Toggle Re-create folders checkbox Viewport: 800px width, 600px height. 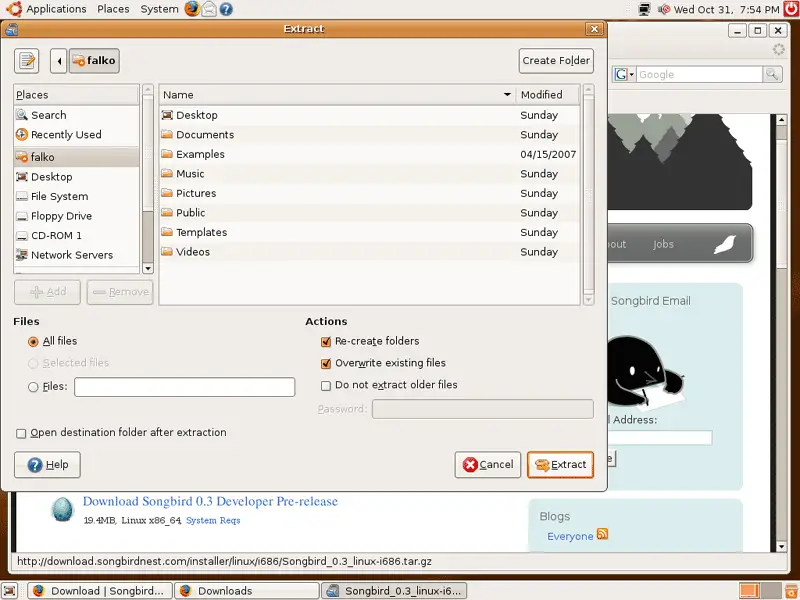(x=326, y=342)
